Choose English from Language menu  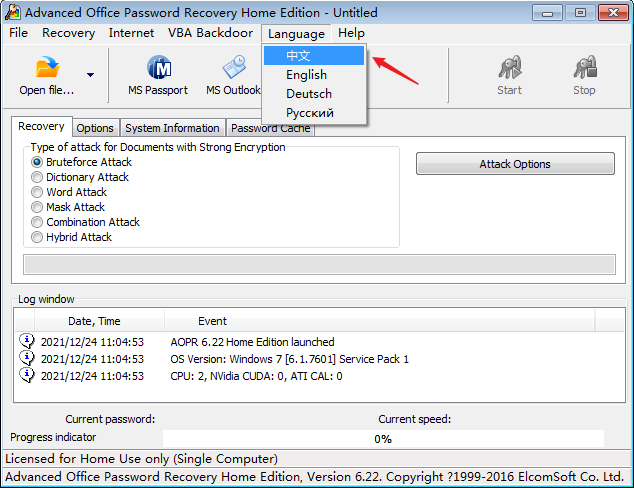click(314, 74)
